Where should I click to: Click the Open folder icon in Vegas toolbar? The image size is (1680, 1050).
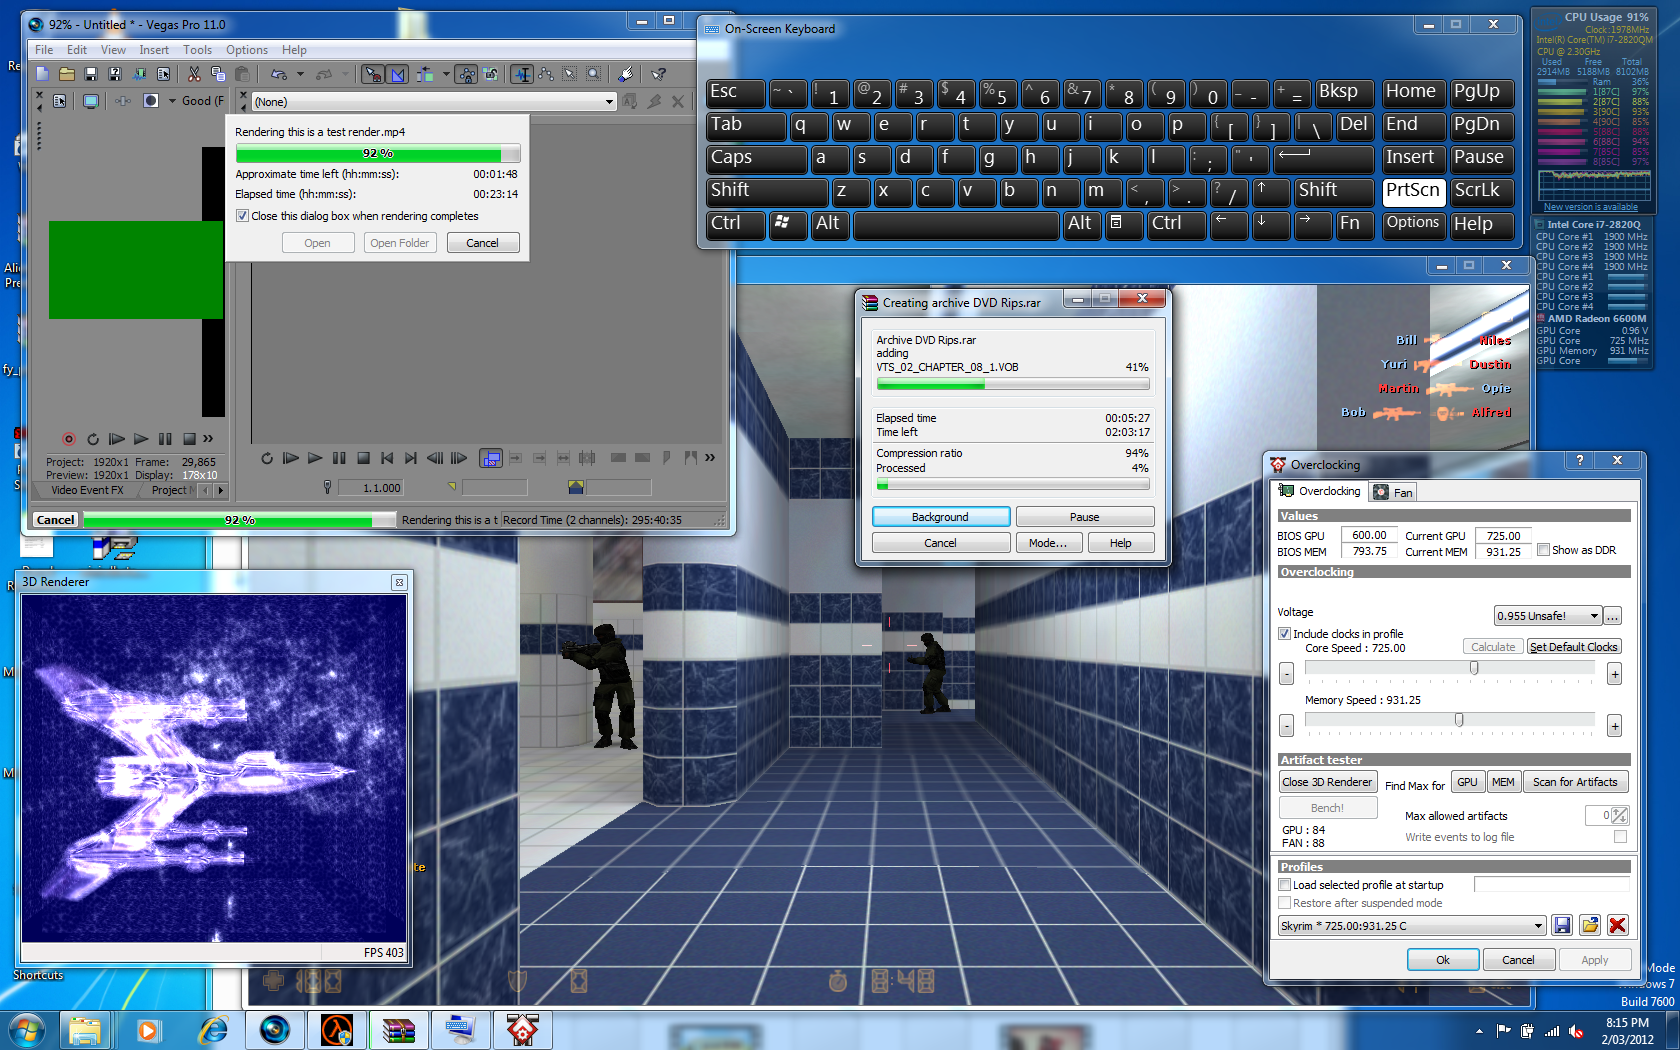pos(67,74)
